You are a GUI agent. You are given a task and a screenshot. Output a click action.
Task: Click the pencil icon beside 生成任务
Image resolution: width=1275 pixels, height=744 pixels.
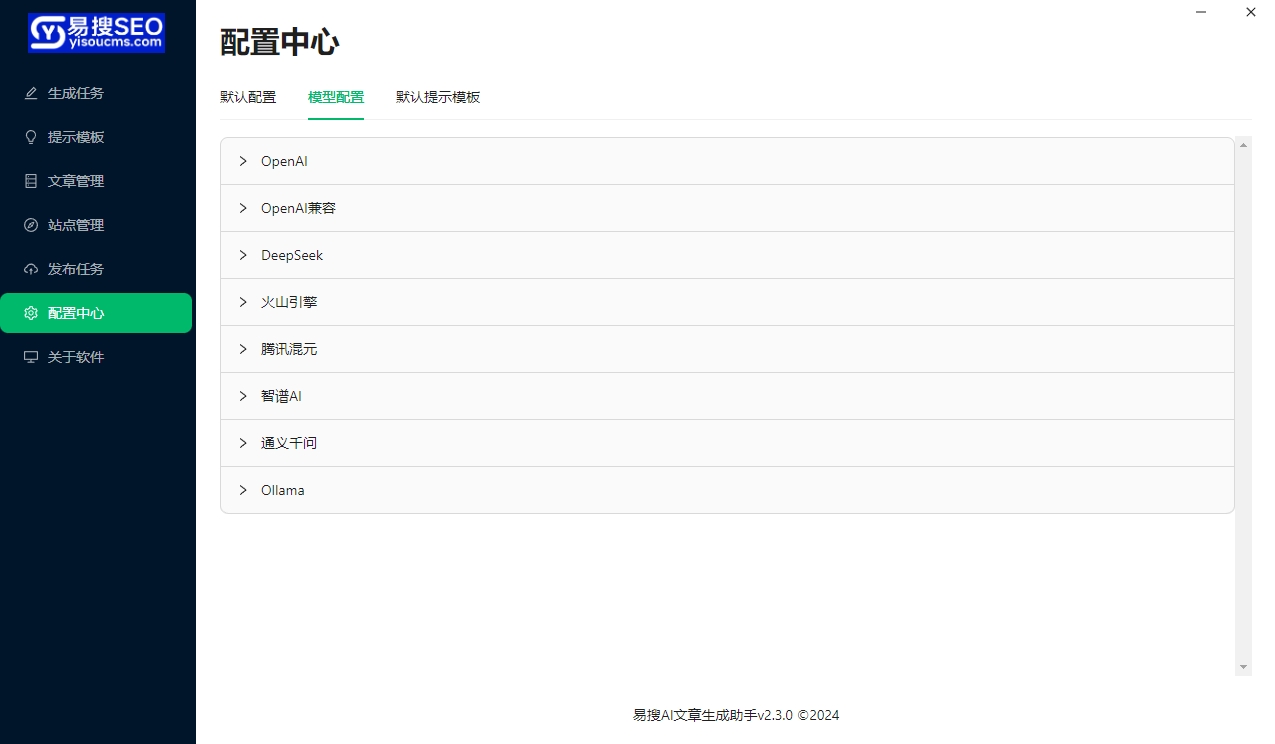pyautogui.click(x=31, y=93)
